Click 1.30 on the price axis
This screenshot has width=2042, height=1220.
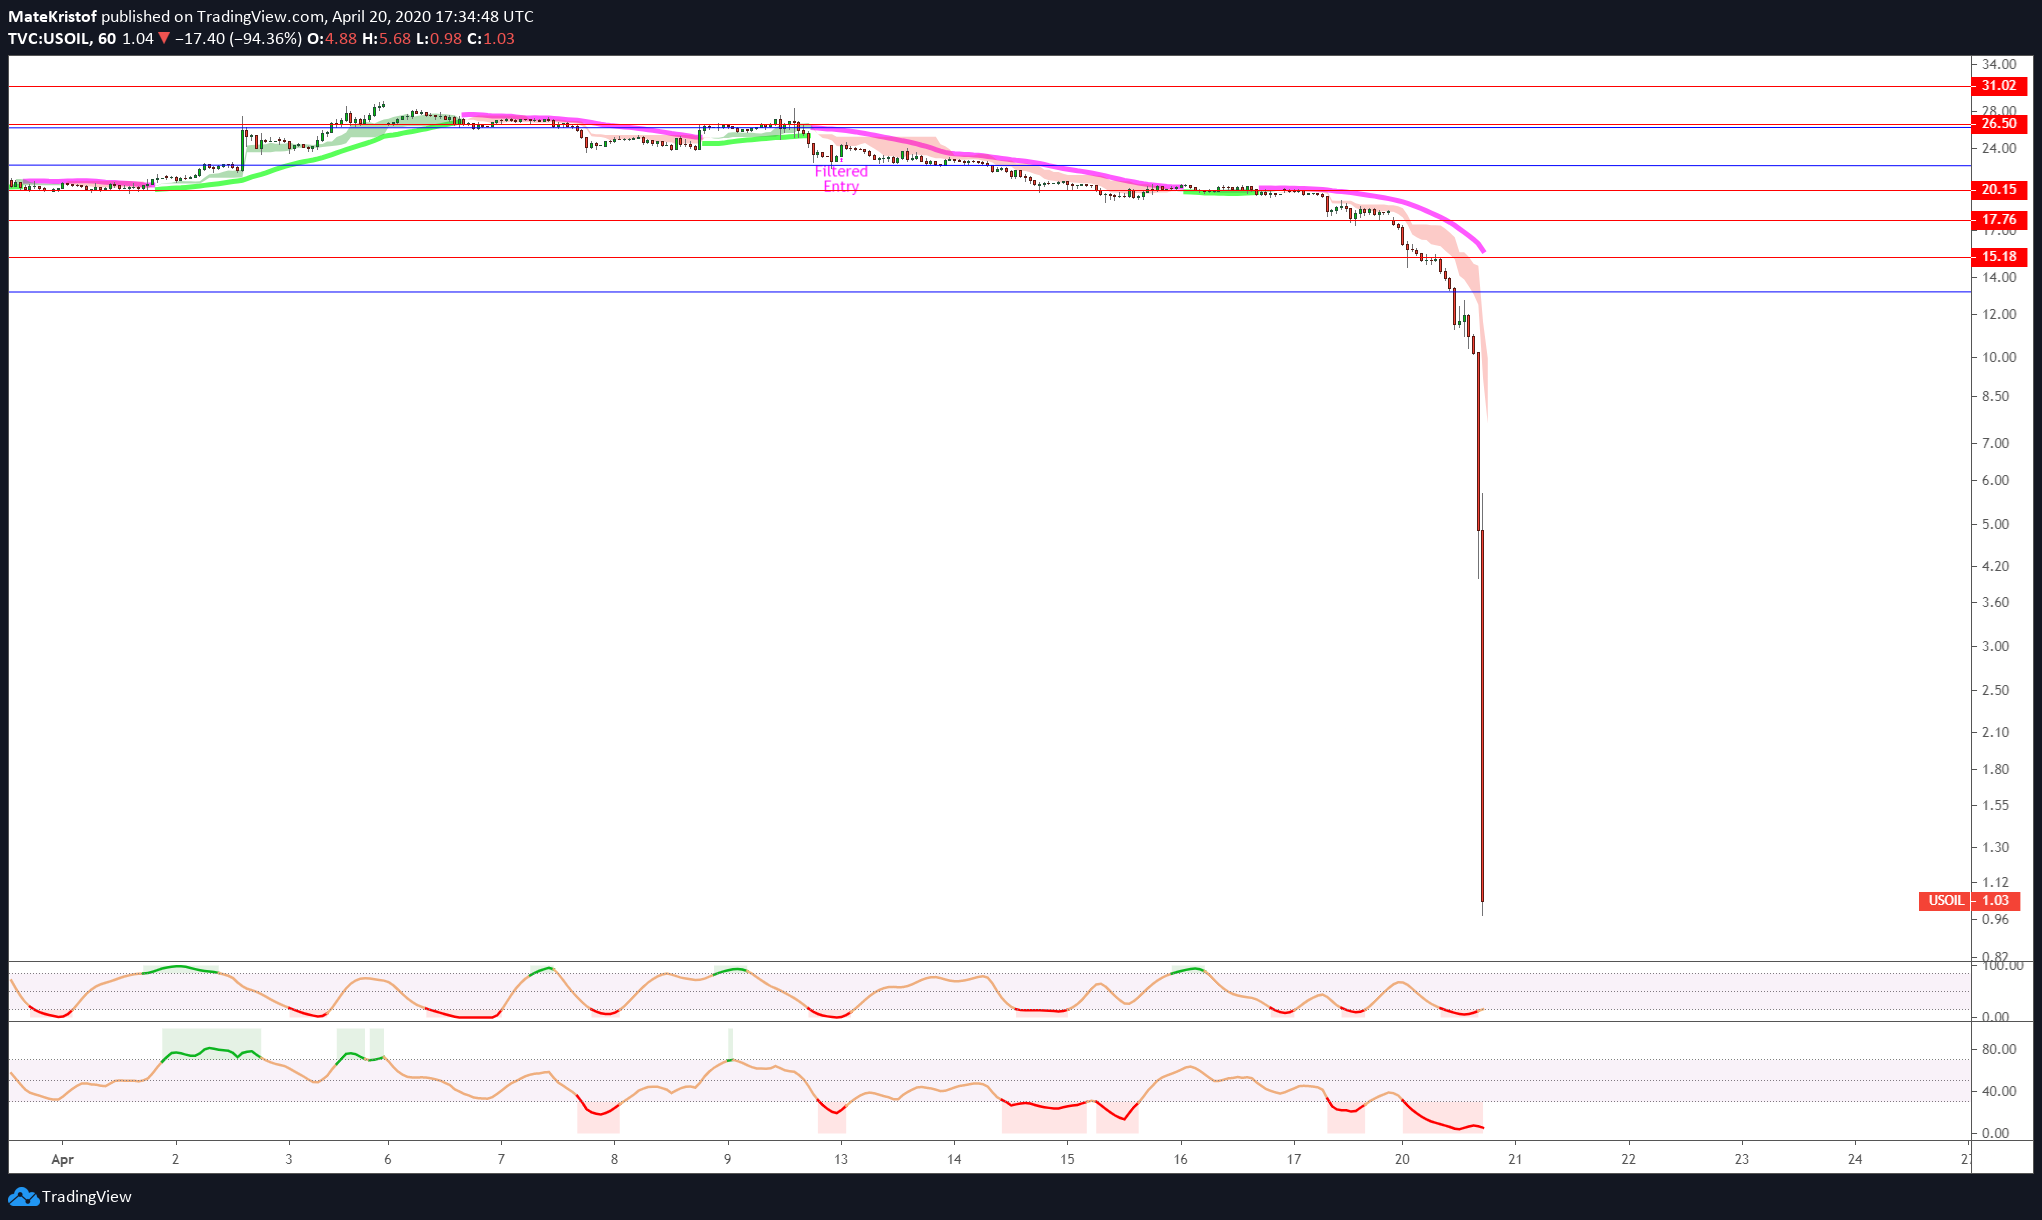[1995, 847]
